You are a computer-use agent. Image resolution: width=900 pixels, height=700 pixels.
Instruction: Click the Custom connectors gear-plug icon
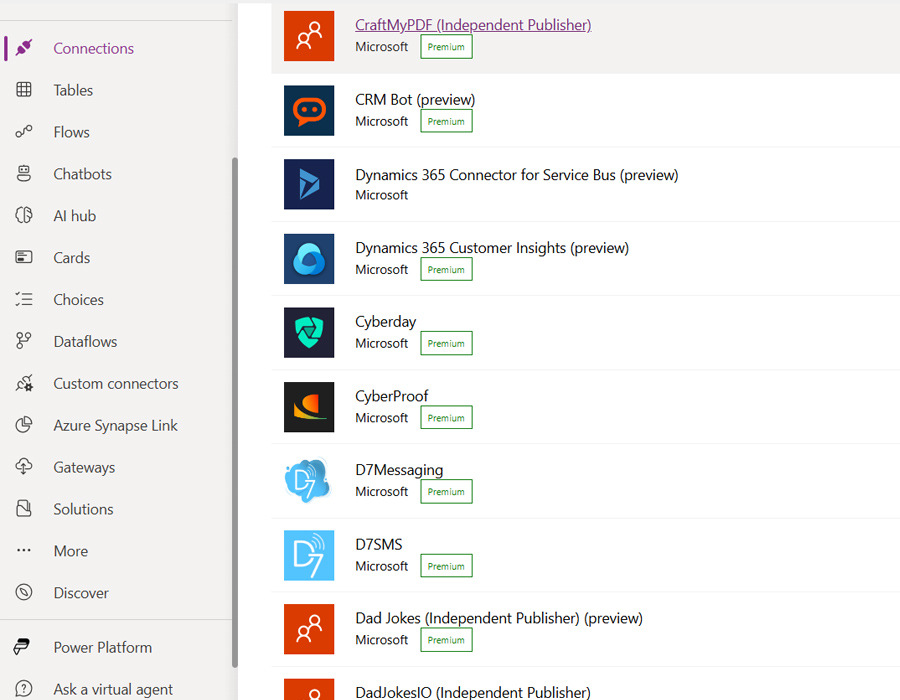click(24, 383)
